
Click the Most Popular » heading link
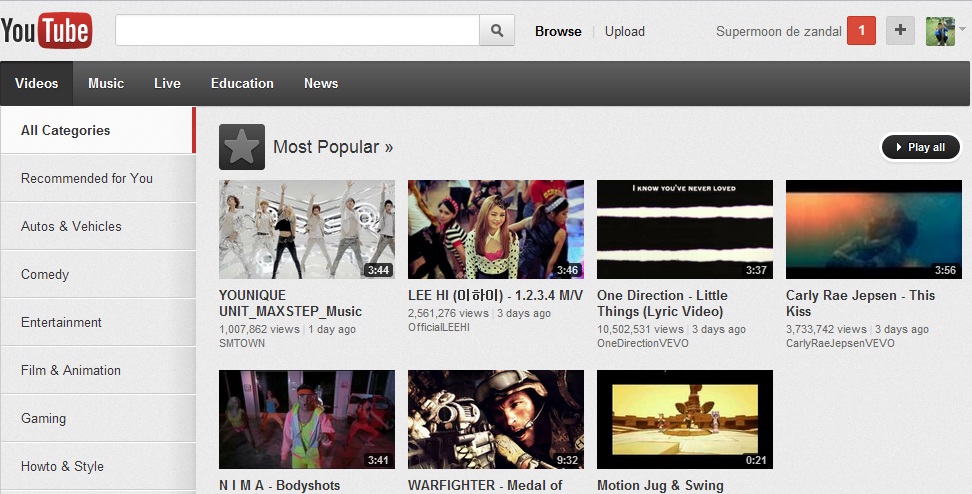coord(333,147)
